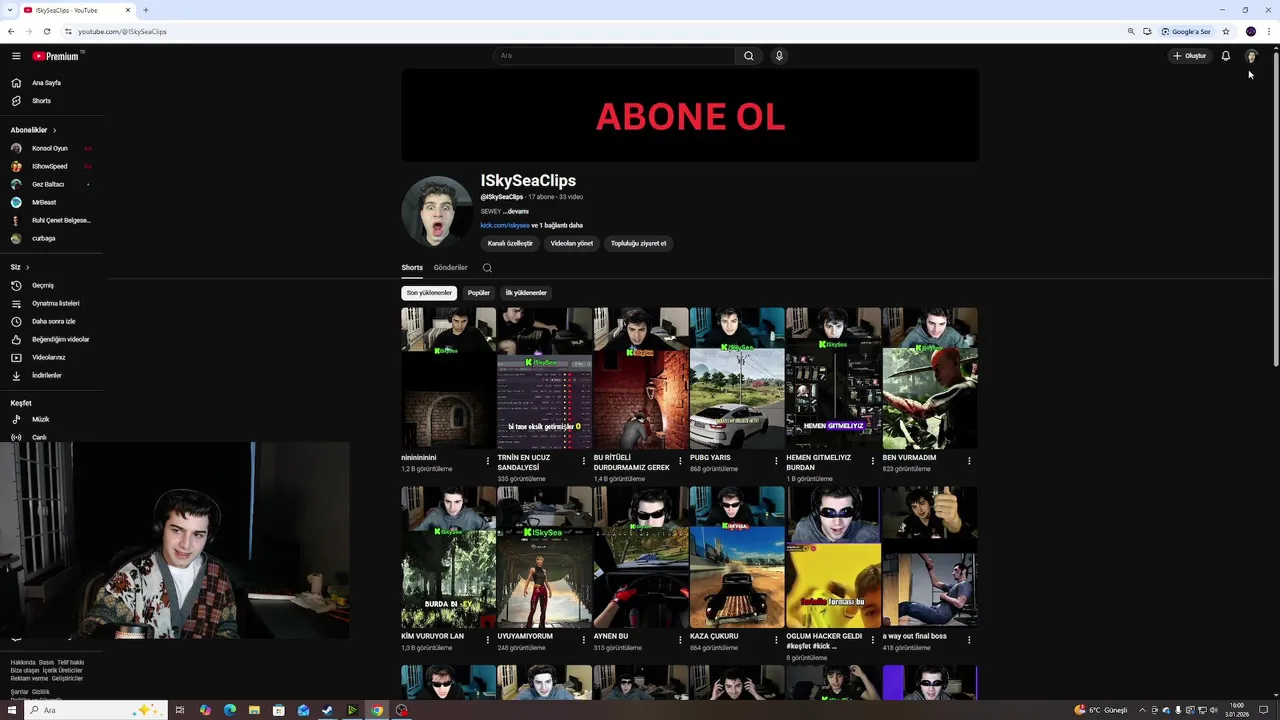Open Videolarınız in sidebar
This screenshot has height=720, width=1280.
pyautogui.click(x=53, y=357)
